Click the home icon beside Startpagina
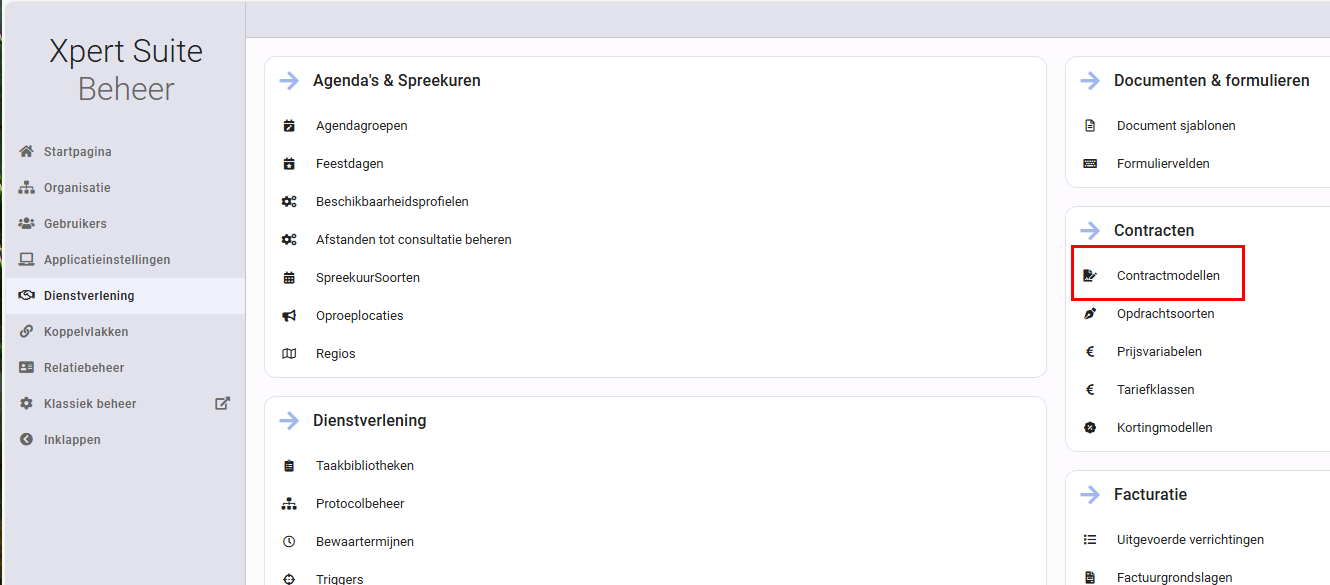The image size is (1330, 585). (27, 152)
